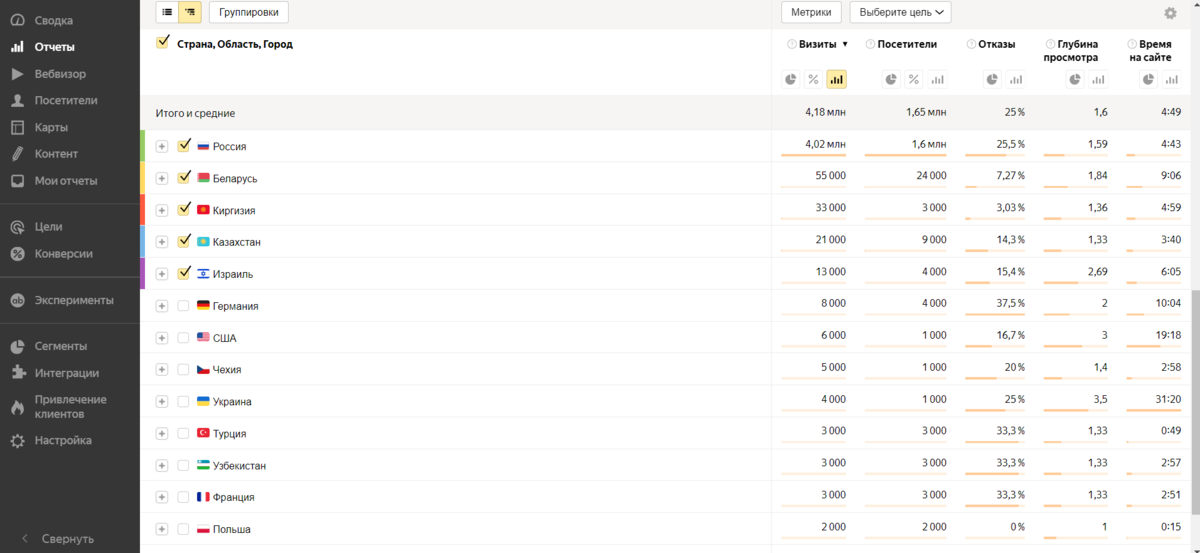Viewport: 1200px width, 553px height.
Task: Show bar chart for Отказы column
Action: 1015,79
